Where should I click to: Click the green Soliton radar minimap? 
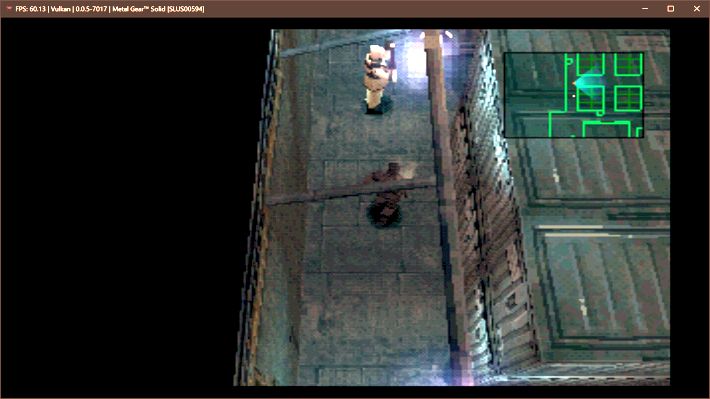coord(574,95)
